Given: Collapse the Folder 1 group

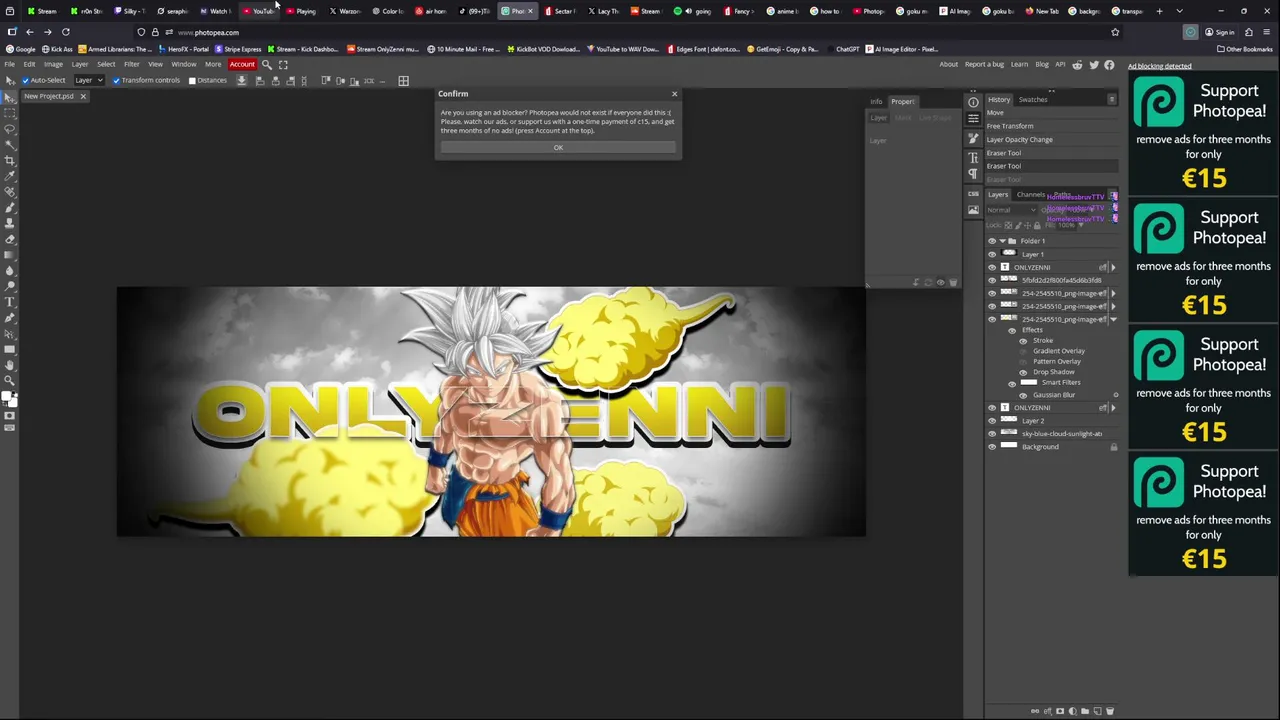Looking at the screenshot, I should pos(1002,241).
